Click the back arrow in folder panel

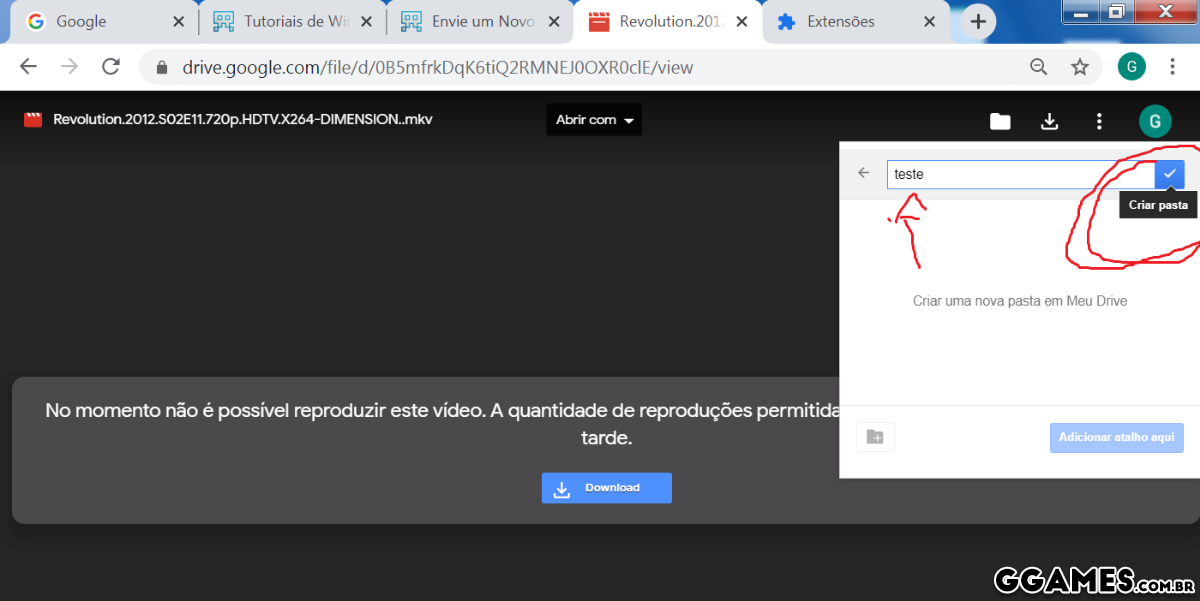(864, 173)
